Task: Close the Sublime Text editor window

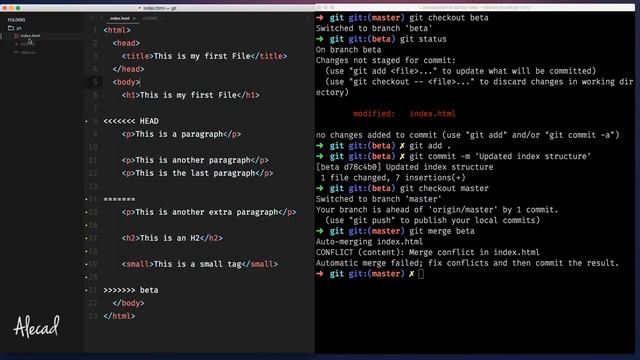Action: click(x=5, y=8)
